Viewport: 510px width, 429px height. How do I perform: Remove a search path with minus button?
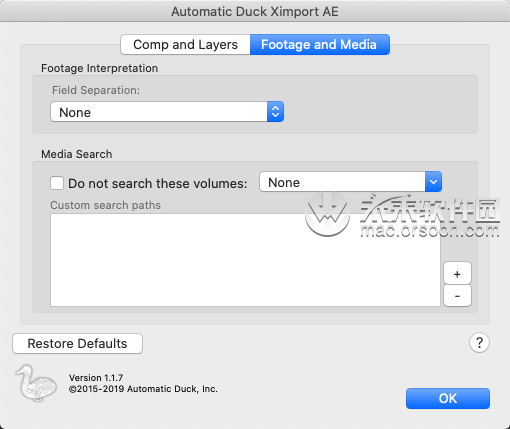457,296
